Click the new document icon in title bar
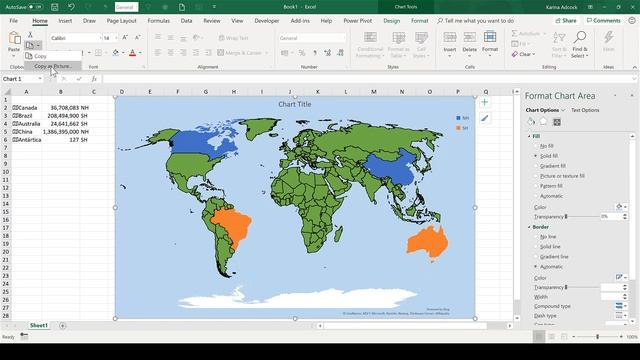 (182, 7)
